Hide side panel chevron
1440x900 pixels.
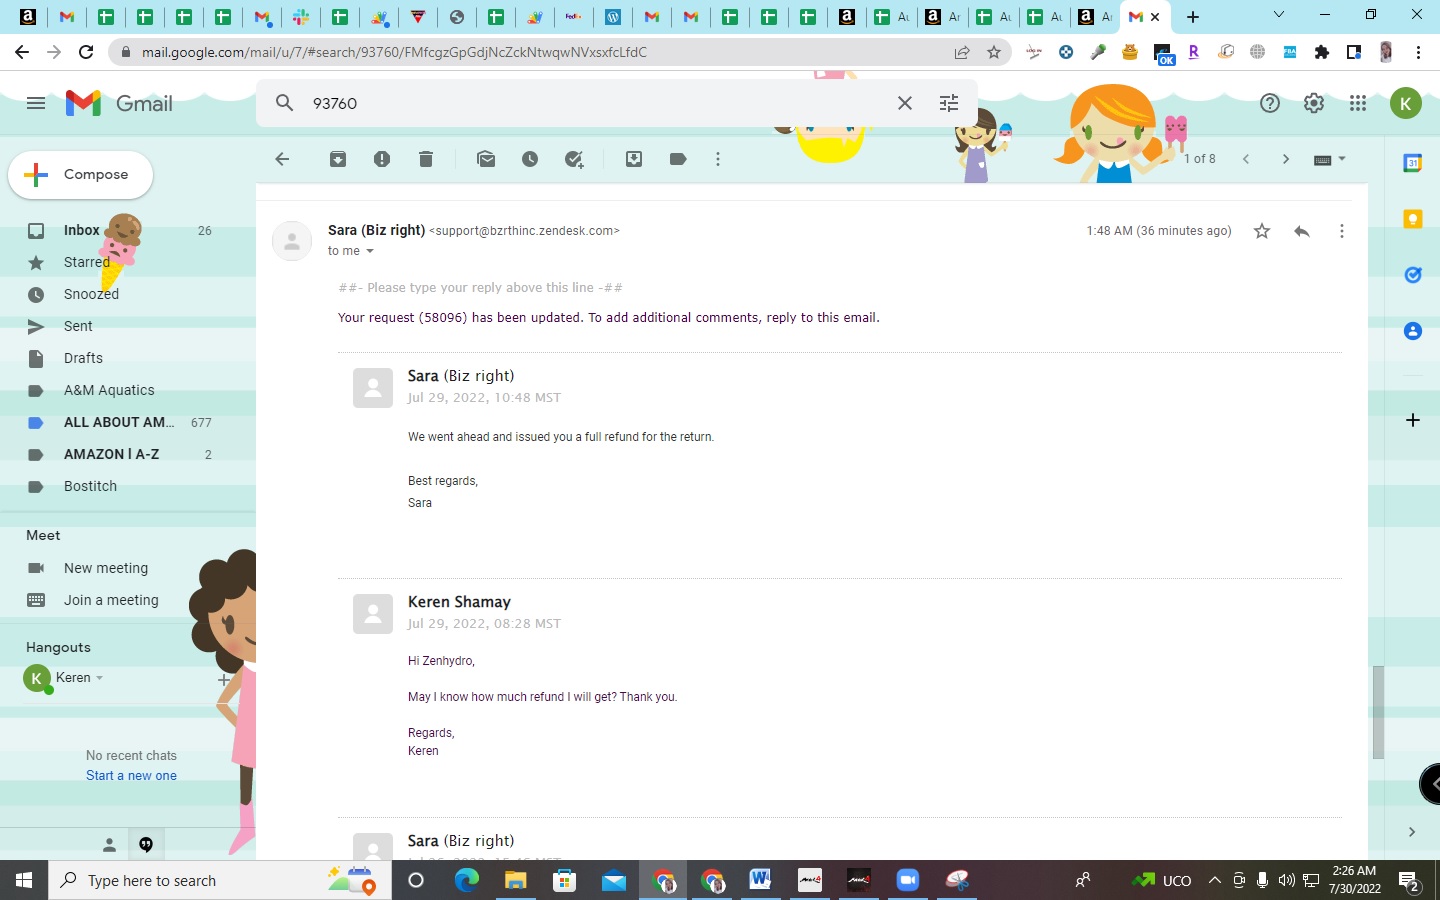(1412, 832)
